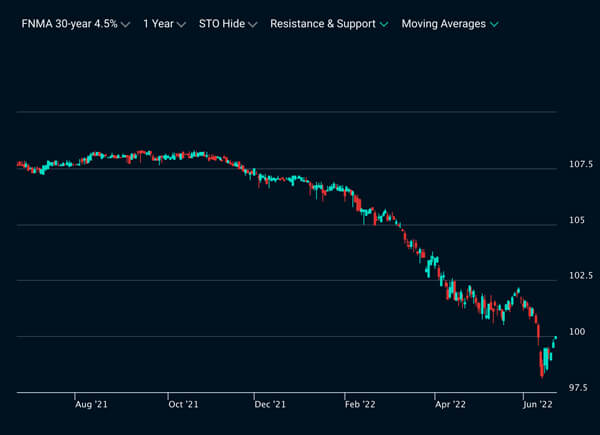
Task: Click the Aug '21 date axis label
Action: click(91, 404)
